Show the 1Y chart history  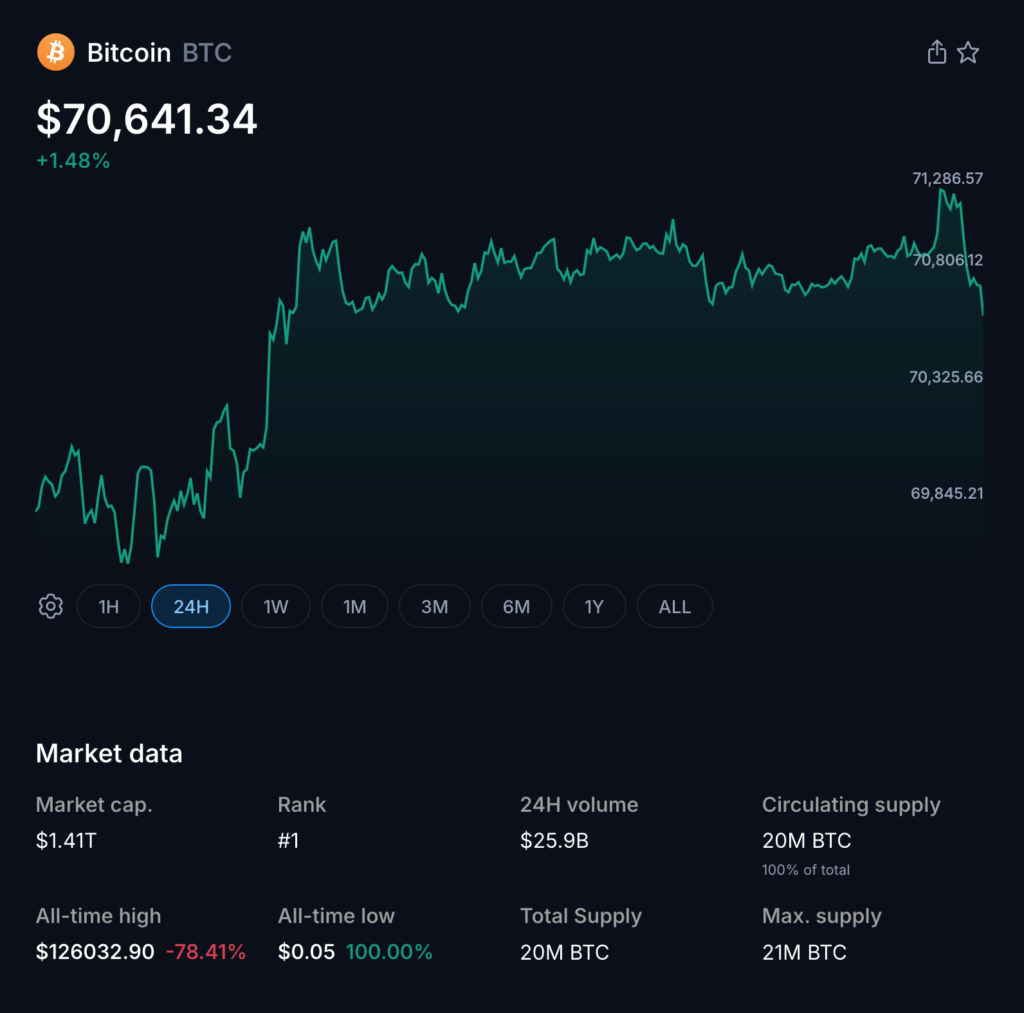click(594, 606)
